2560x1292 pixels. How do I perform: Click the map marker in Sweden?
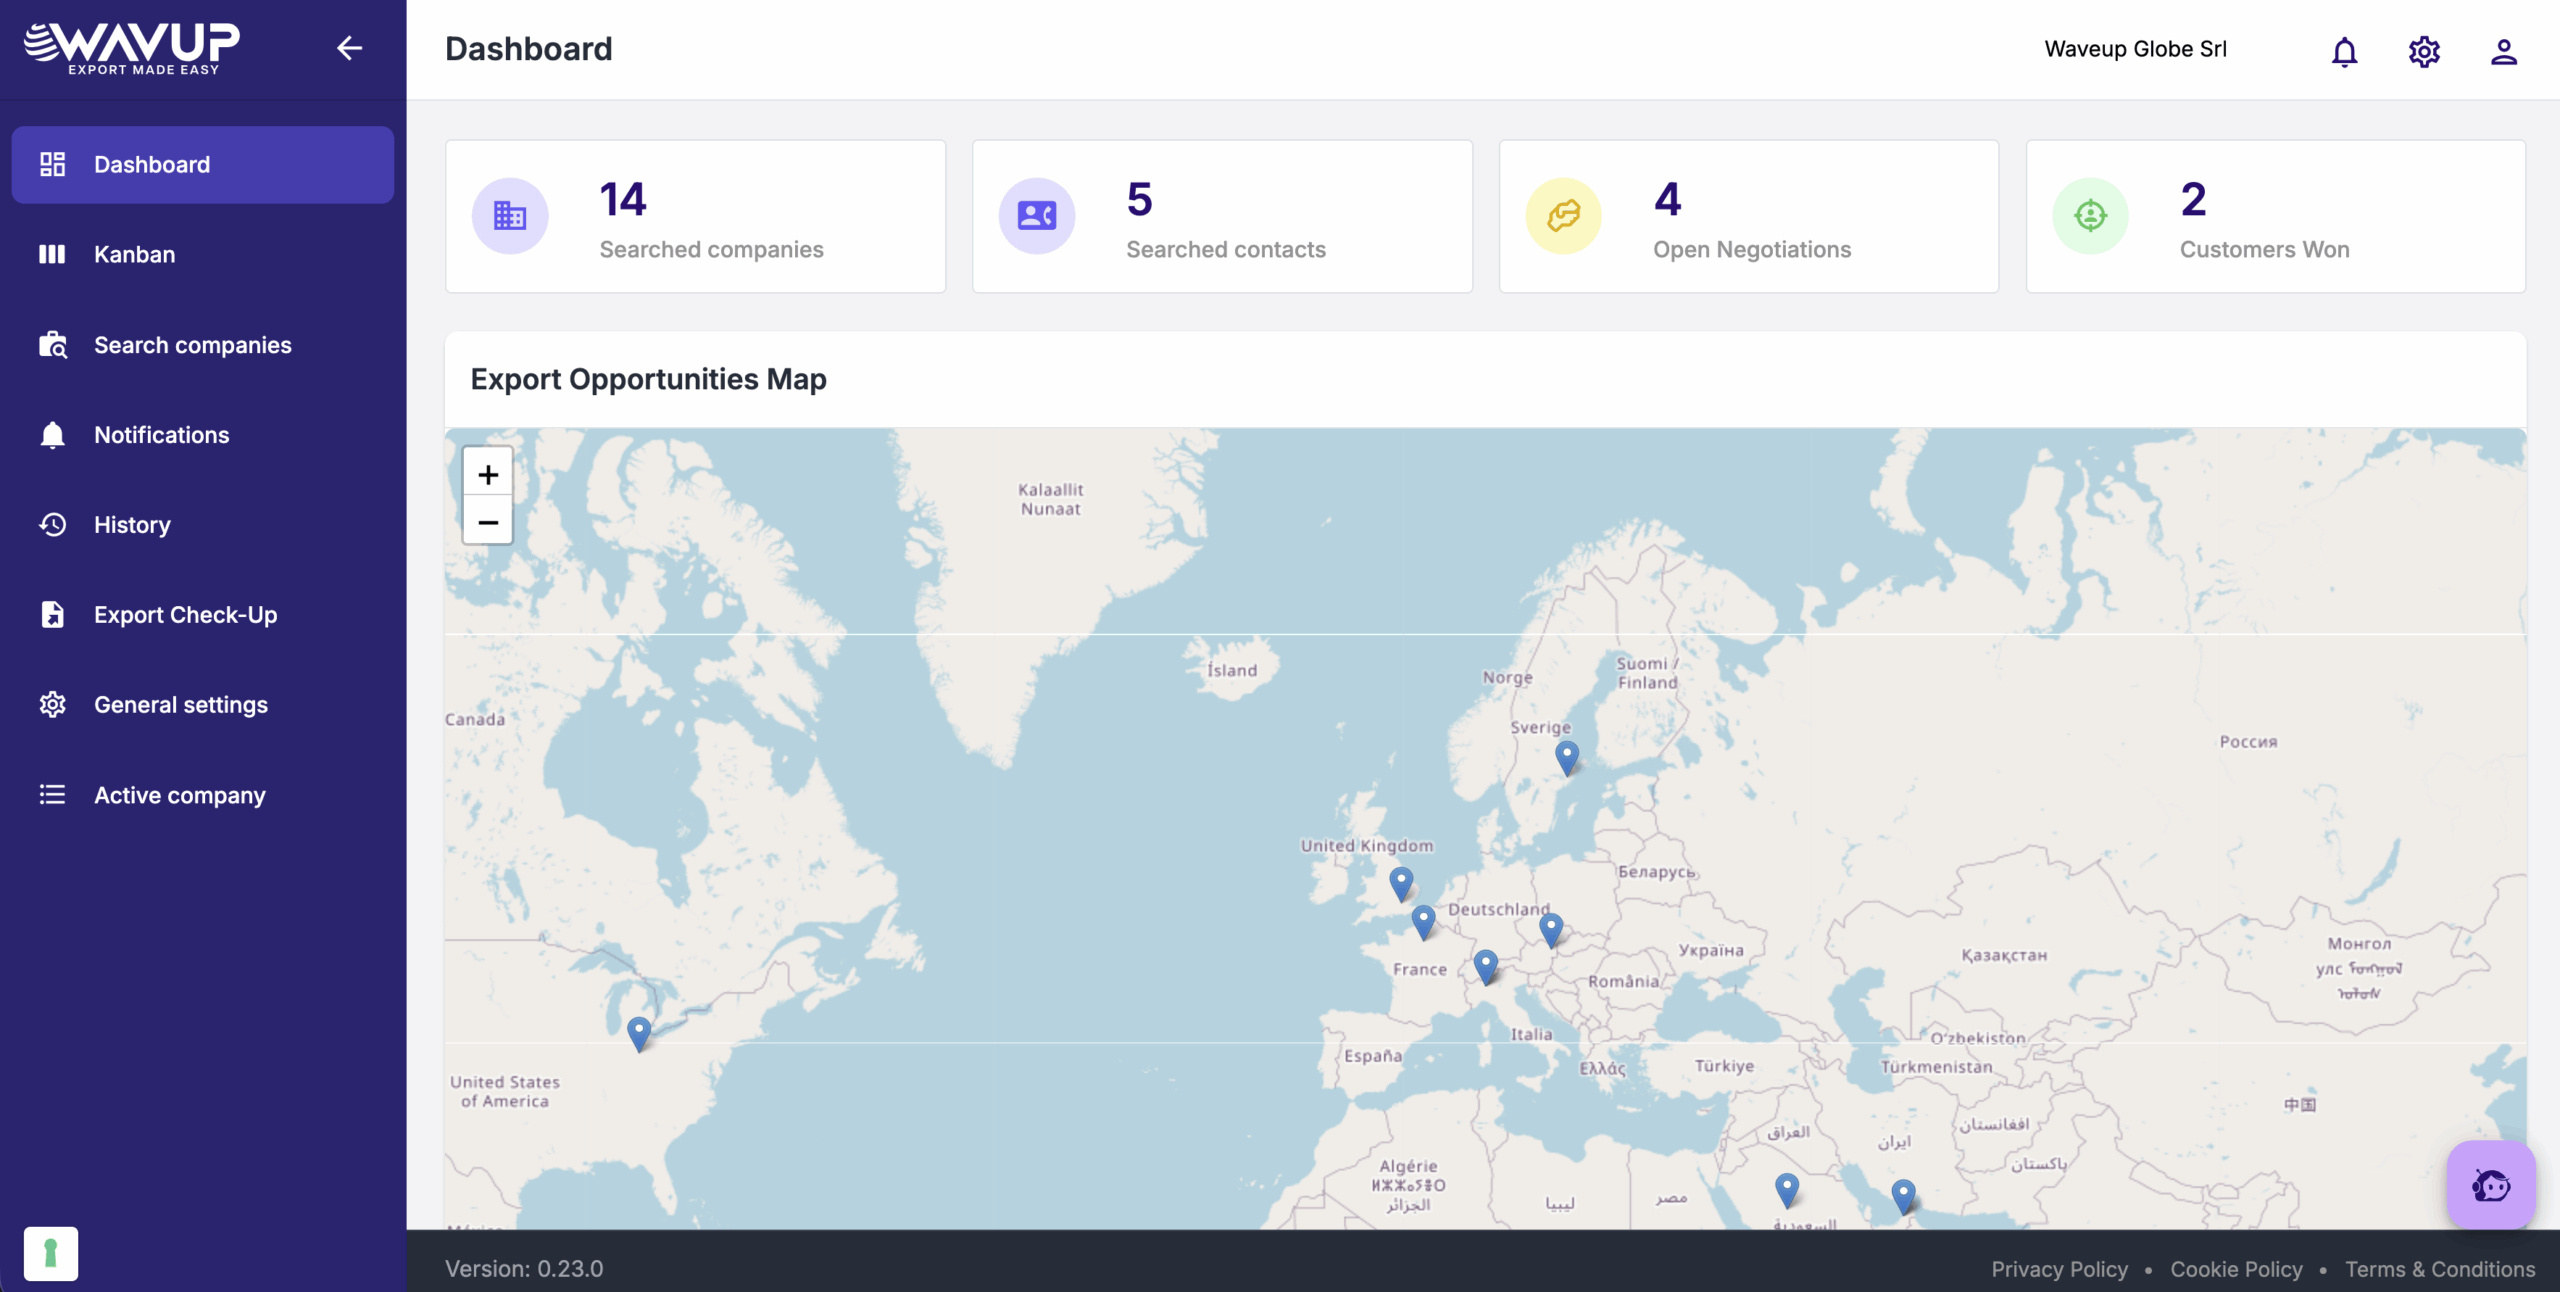pos(1567,756)
